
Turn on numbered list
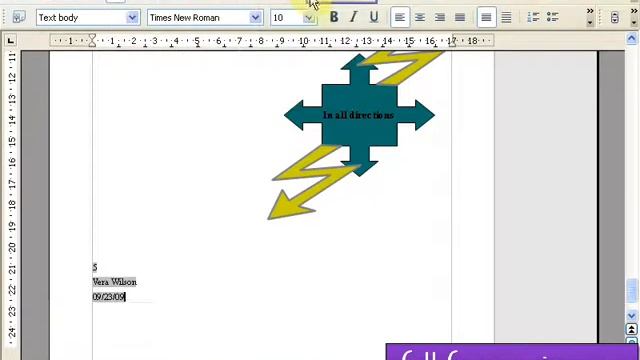[x=533, y=17]
